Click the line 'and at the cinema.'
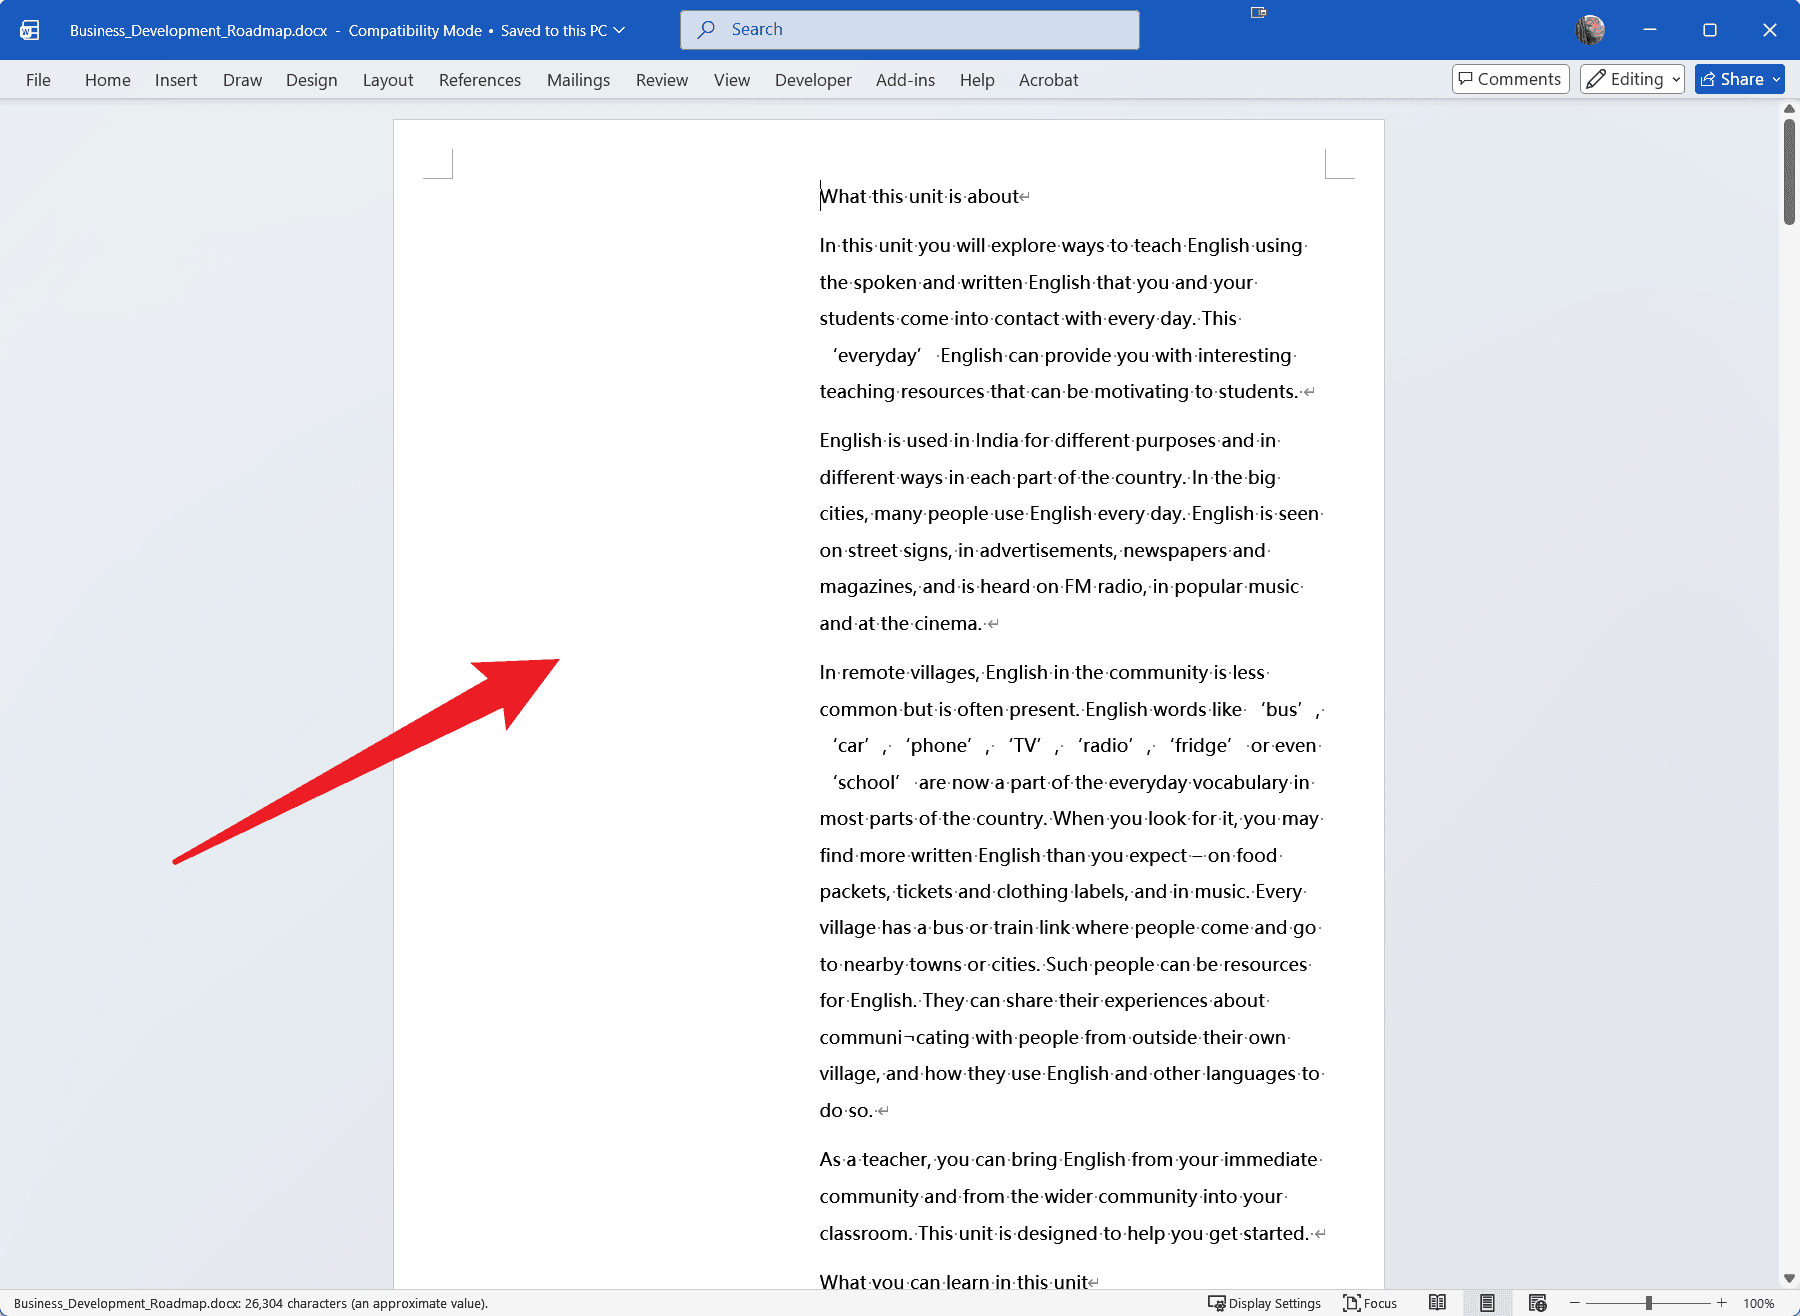The image size is (1800, 1316). point(900,623)
